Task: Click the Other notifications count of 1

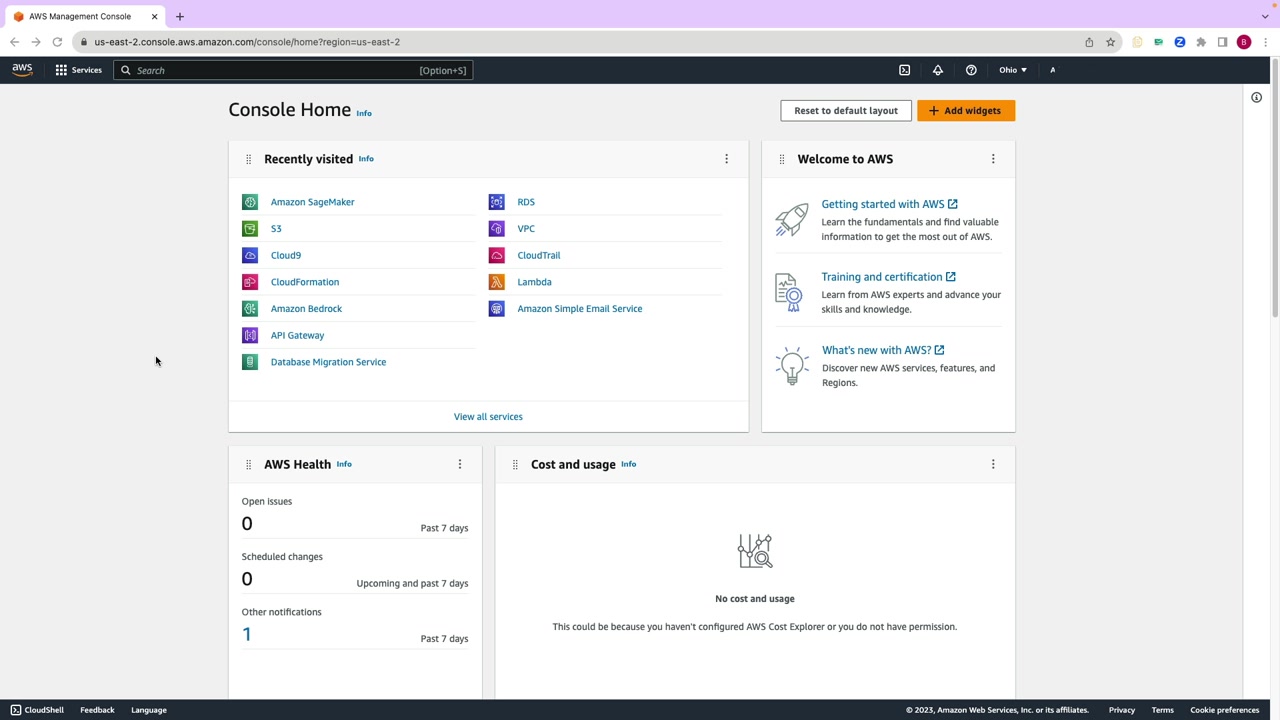Action: 247,634
